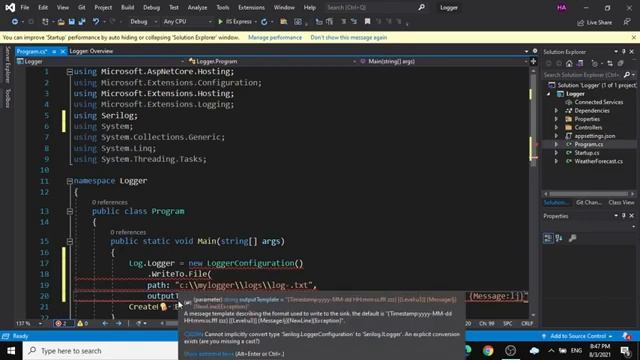Toggle Alphabetical sort in Properties panel
Screen dimensions: 640x360
tap(559, 238)
